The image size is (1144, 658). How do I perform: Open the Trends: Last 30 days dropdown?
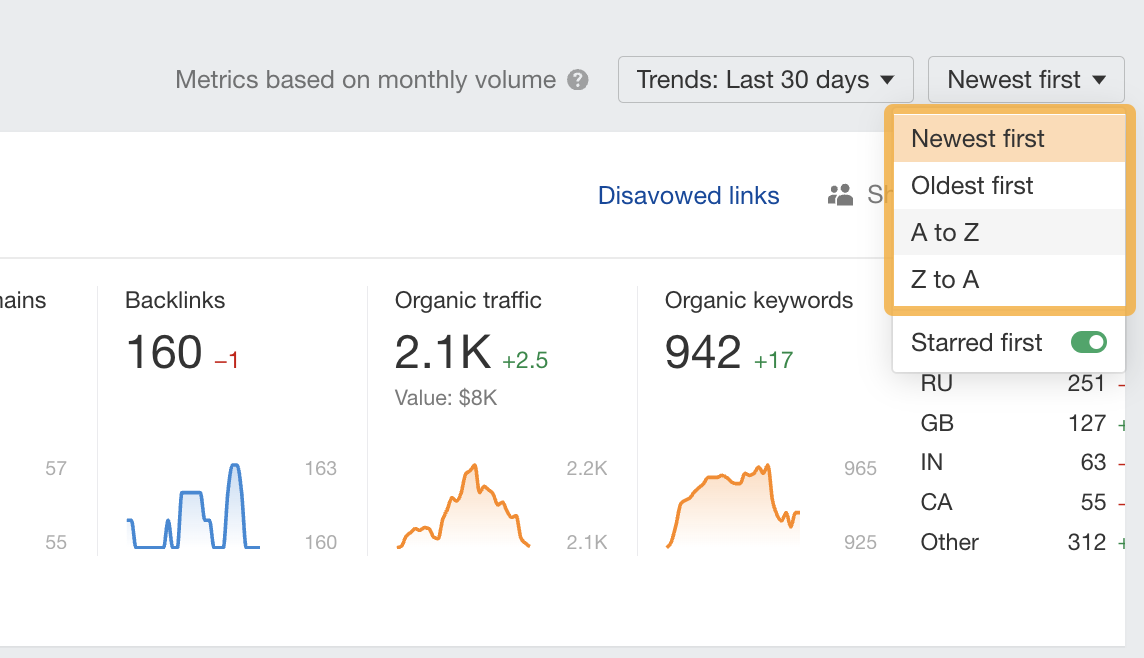[765, 80]
